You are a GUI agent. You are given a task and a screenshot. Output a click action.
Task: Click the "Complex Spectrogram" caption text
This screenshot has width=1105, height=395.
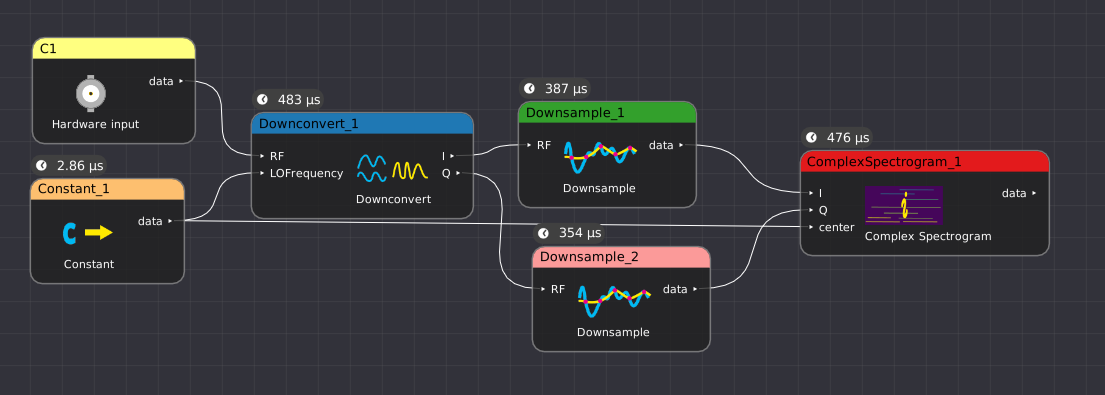click(x=928, y=237)
